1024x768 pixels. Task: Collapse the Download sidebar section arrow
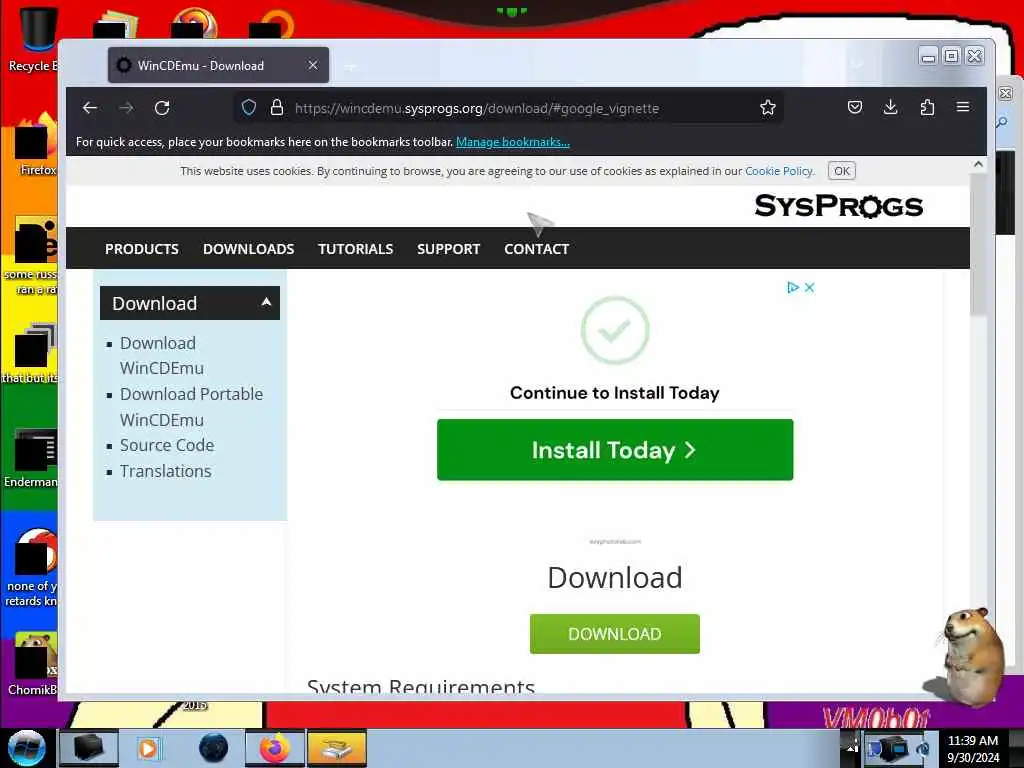(266, 302)
